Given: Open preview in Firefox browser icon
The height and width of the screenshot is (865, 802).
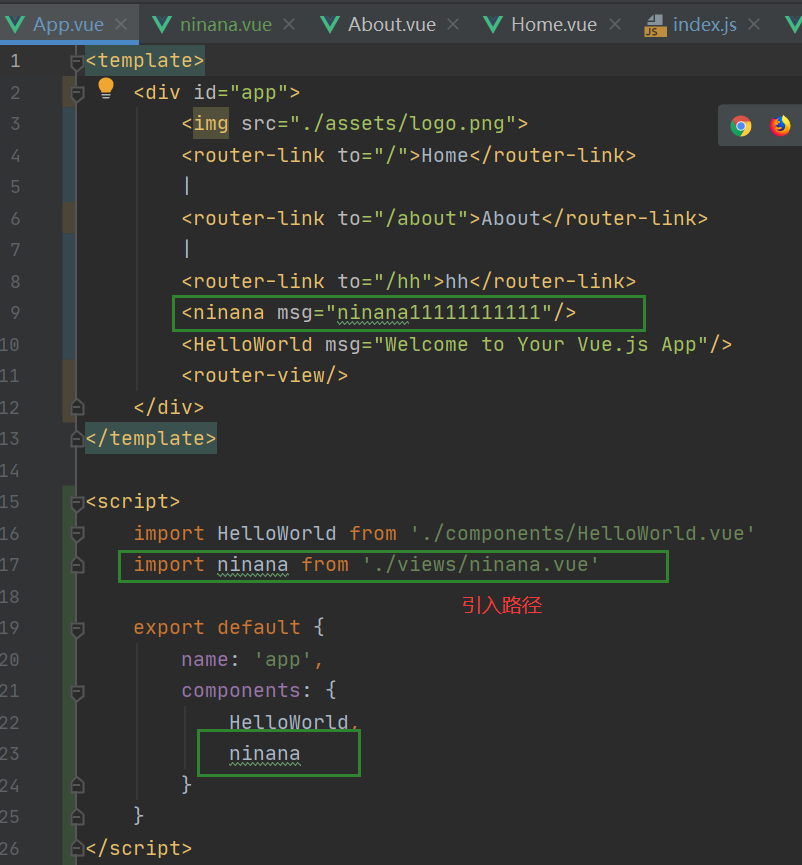Looking at the screenshot, I should [780, 126].
